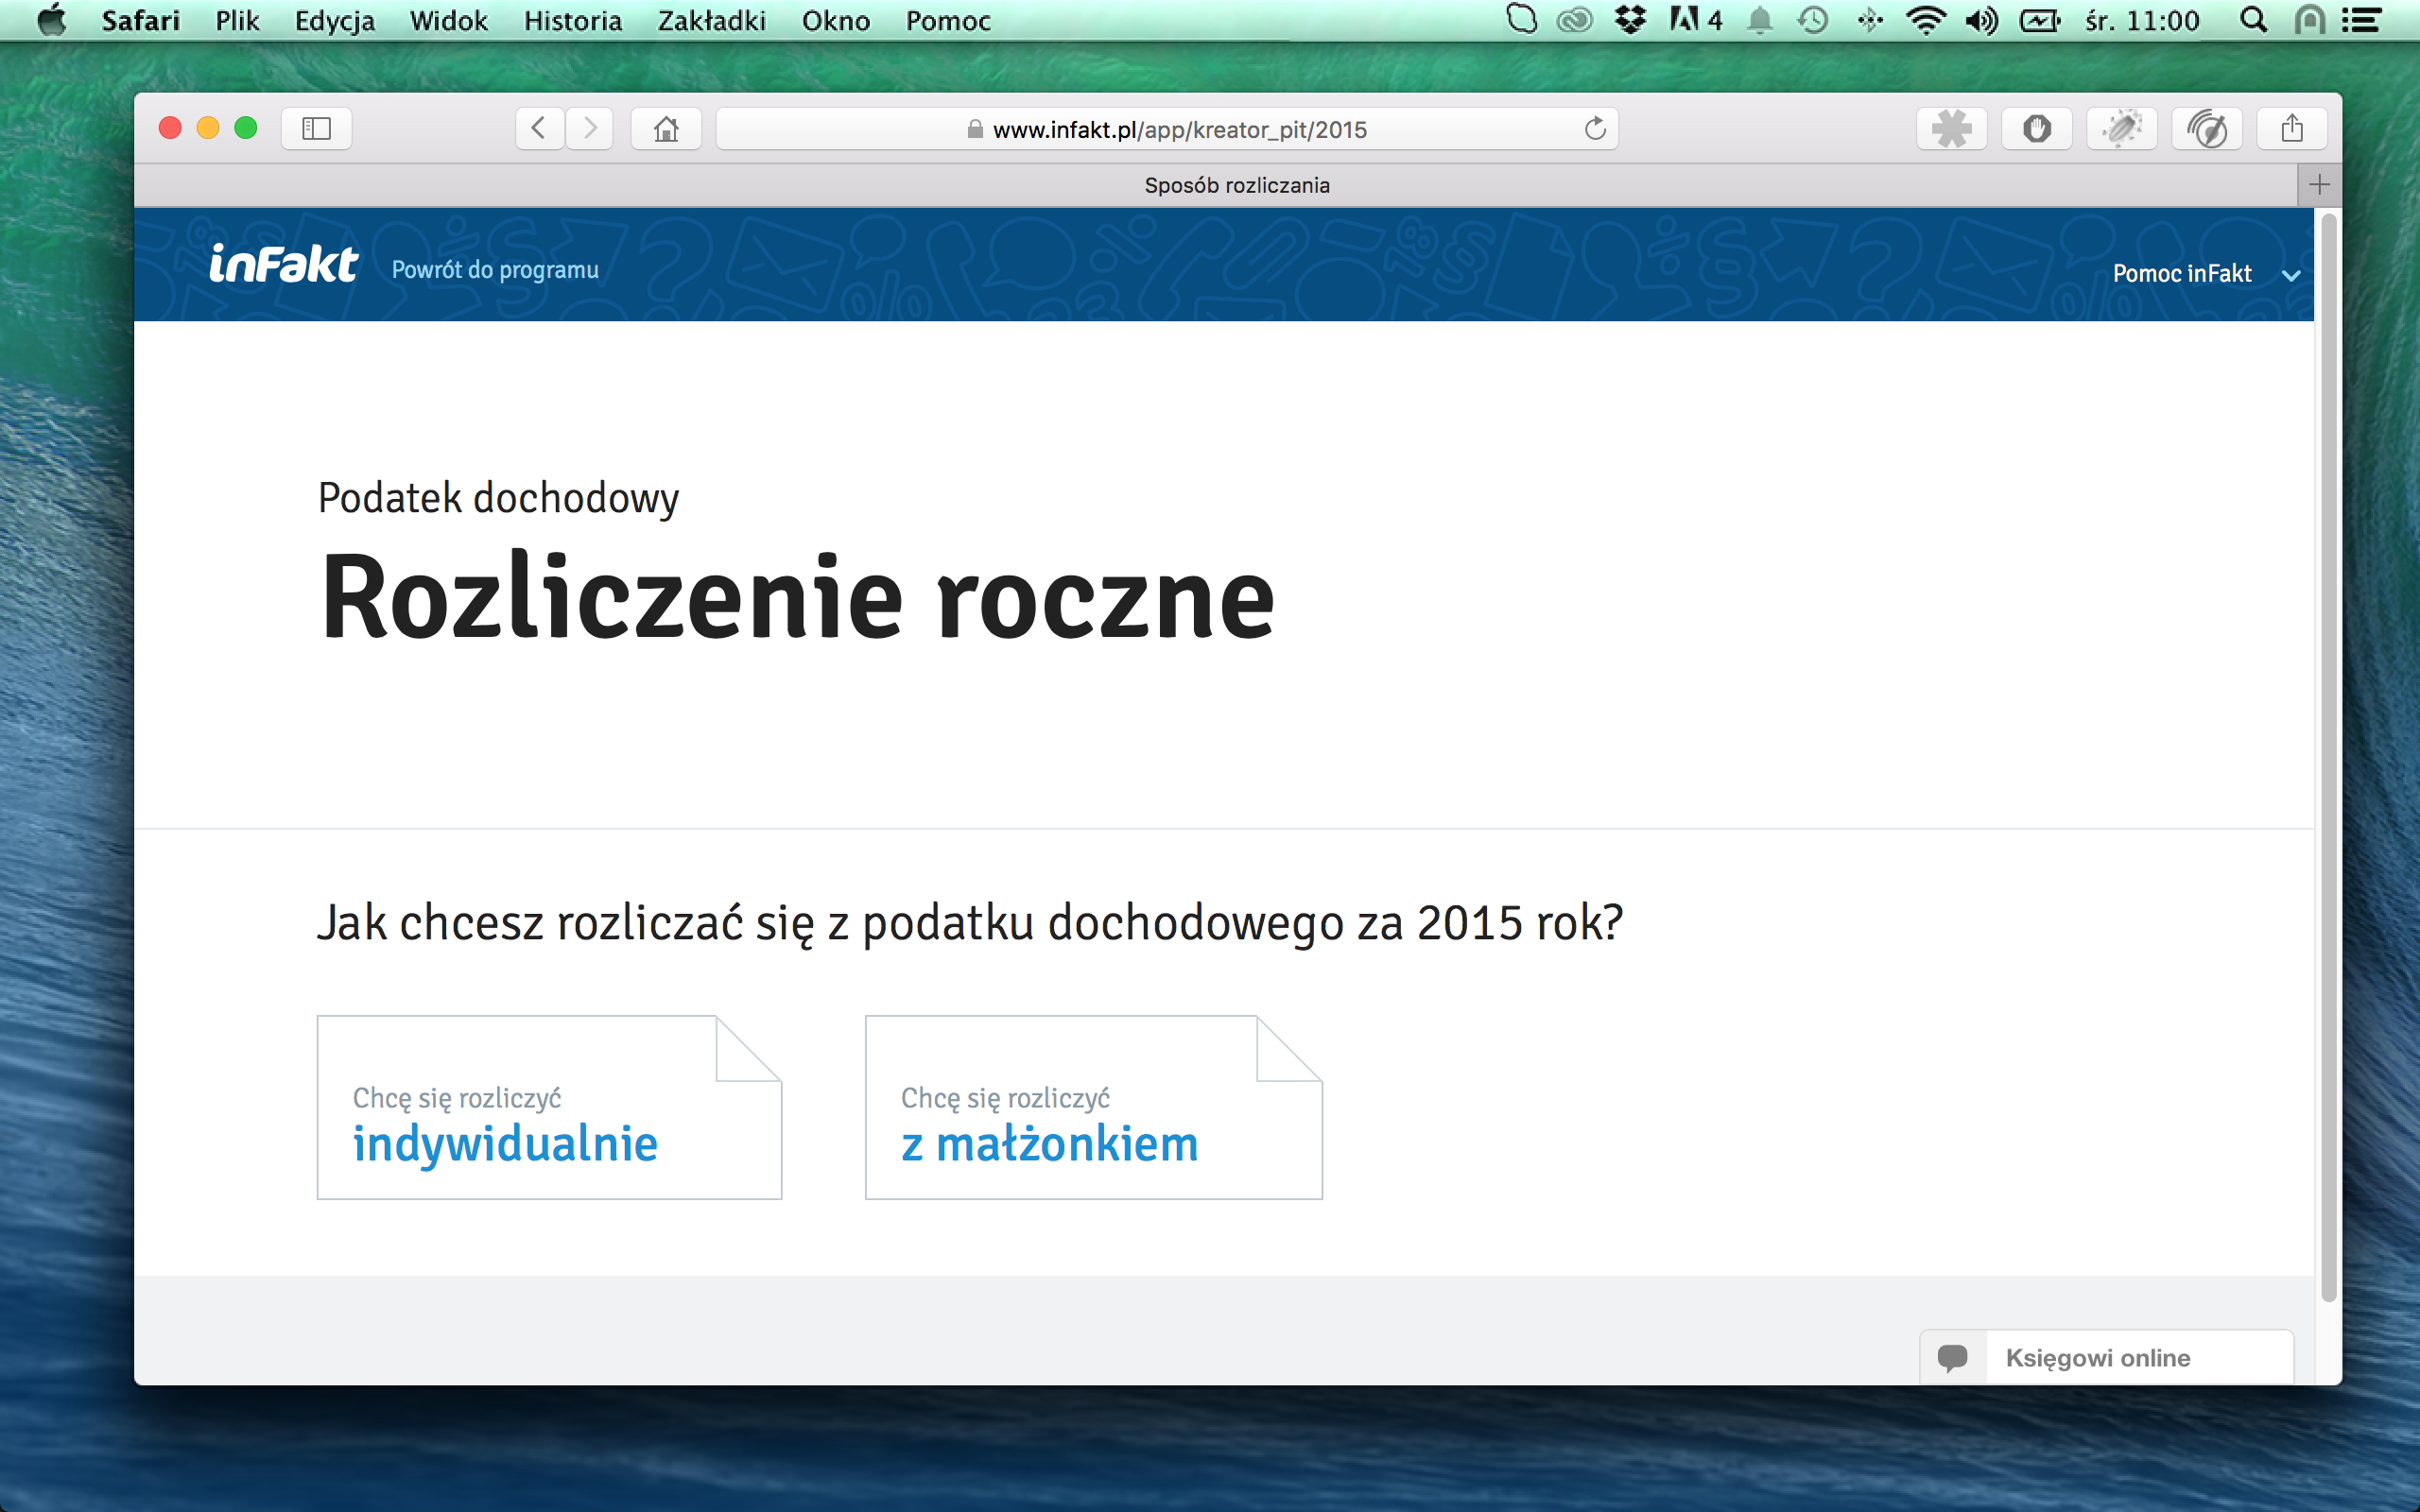Click the first outlined menu bar icon
The image size is (2420, 1512).
tap(1521, 19)
